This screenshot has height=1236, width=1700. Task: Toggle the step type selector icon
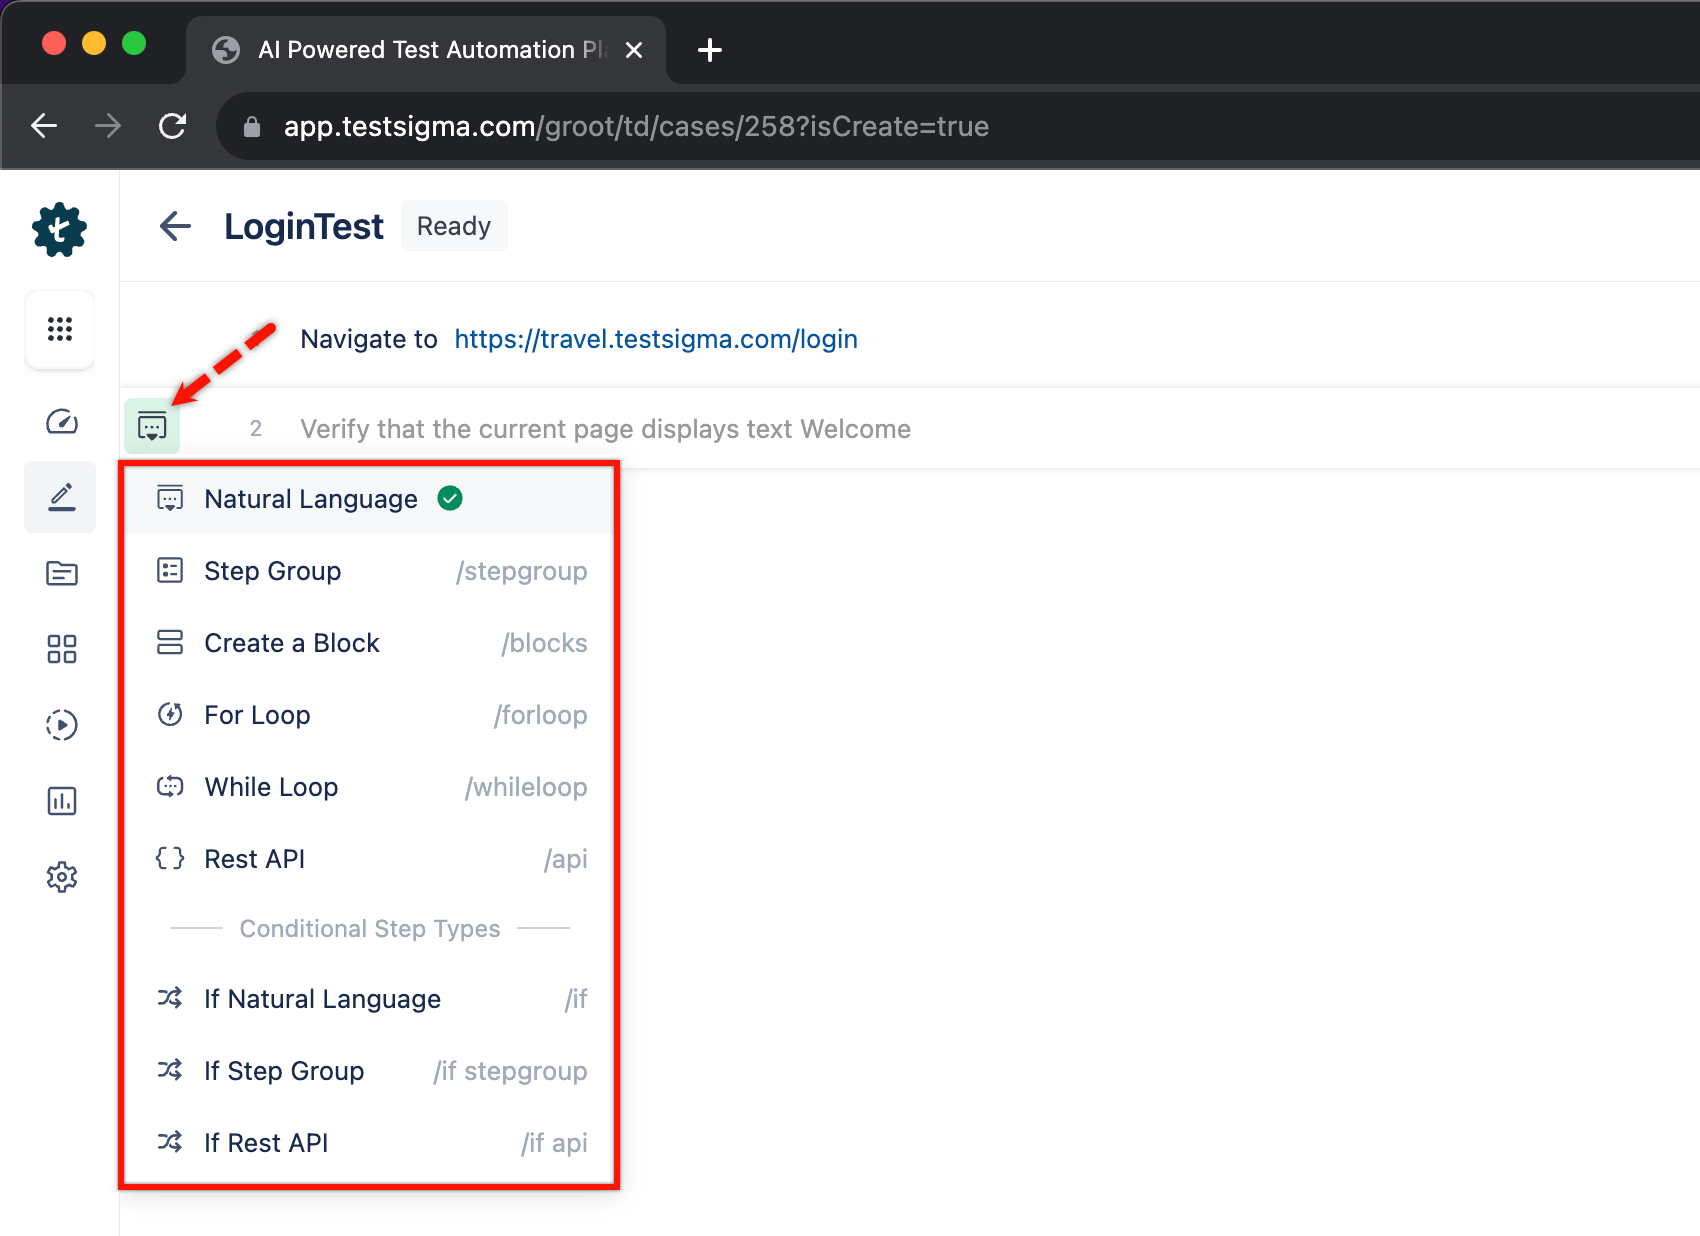152,427
